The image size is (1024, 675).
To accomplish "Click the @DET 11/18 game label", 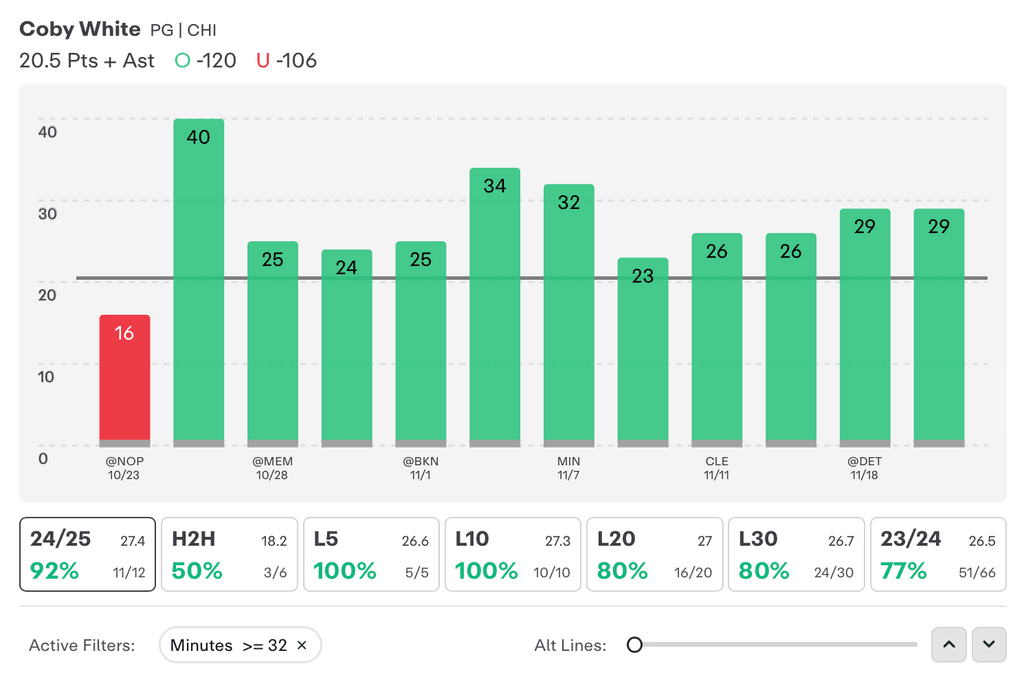I will click(x=865, y=468).
